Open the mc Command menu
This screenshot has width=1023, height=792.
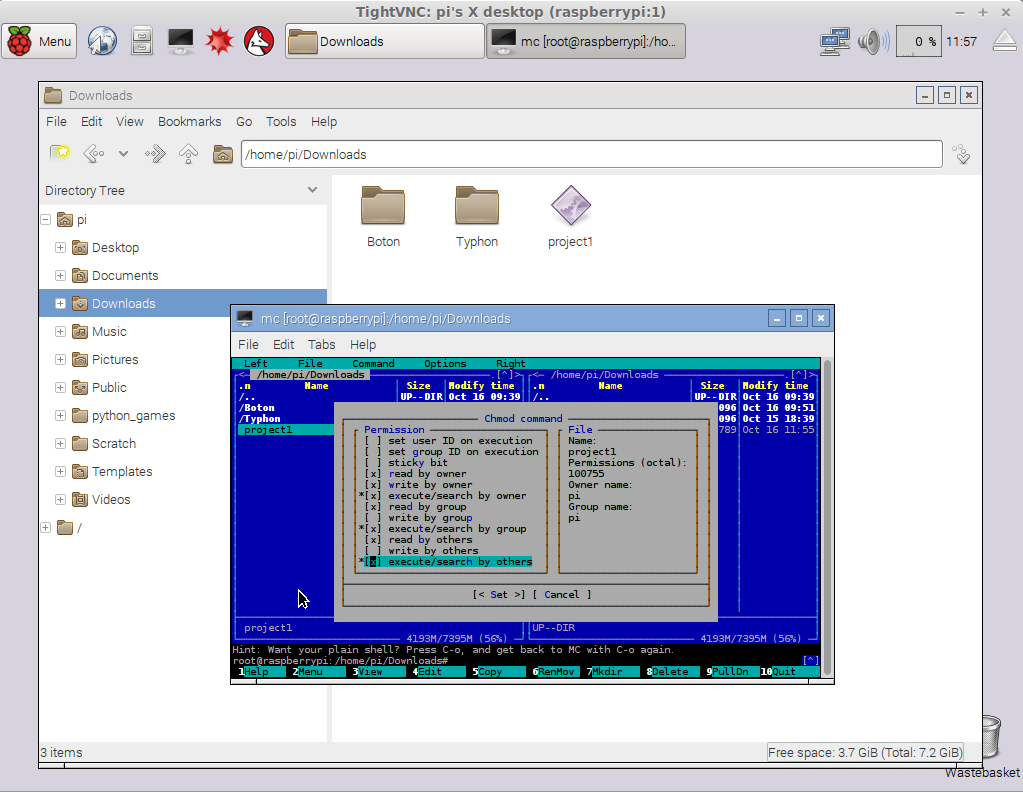(x=373, y=363)
